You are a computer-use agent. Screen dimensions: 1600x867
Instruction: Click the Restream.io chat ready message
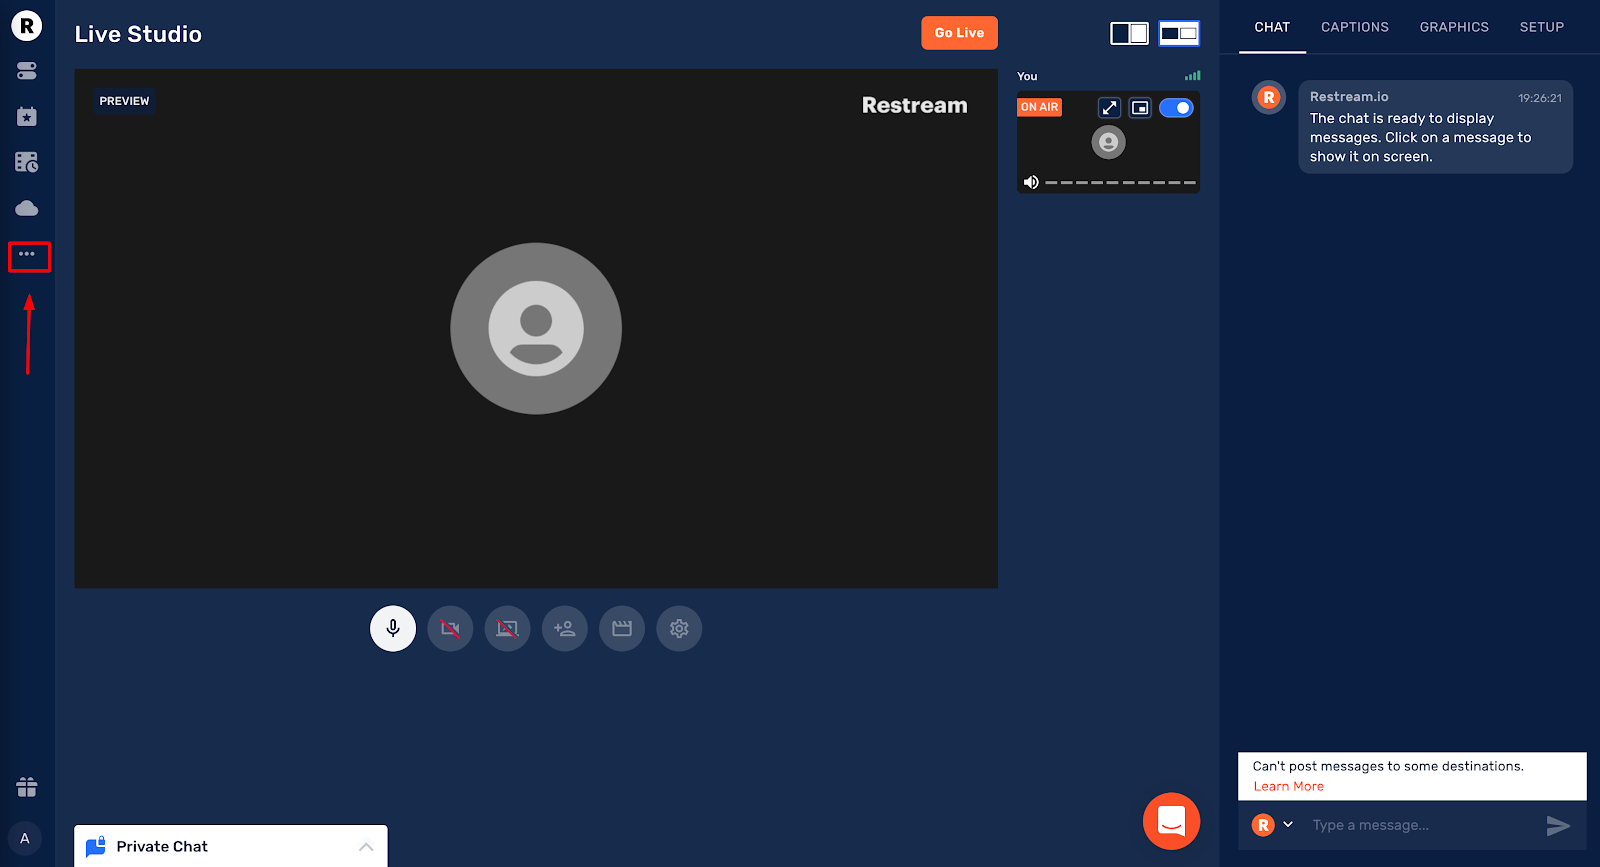tap(1435, 127)
